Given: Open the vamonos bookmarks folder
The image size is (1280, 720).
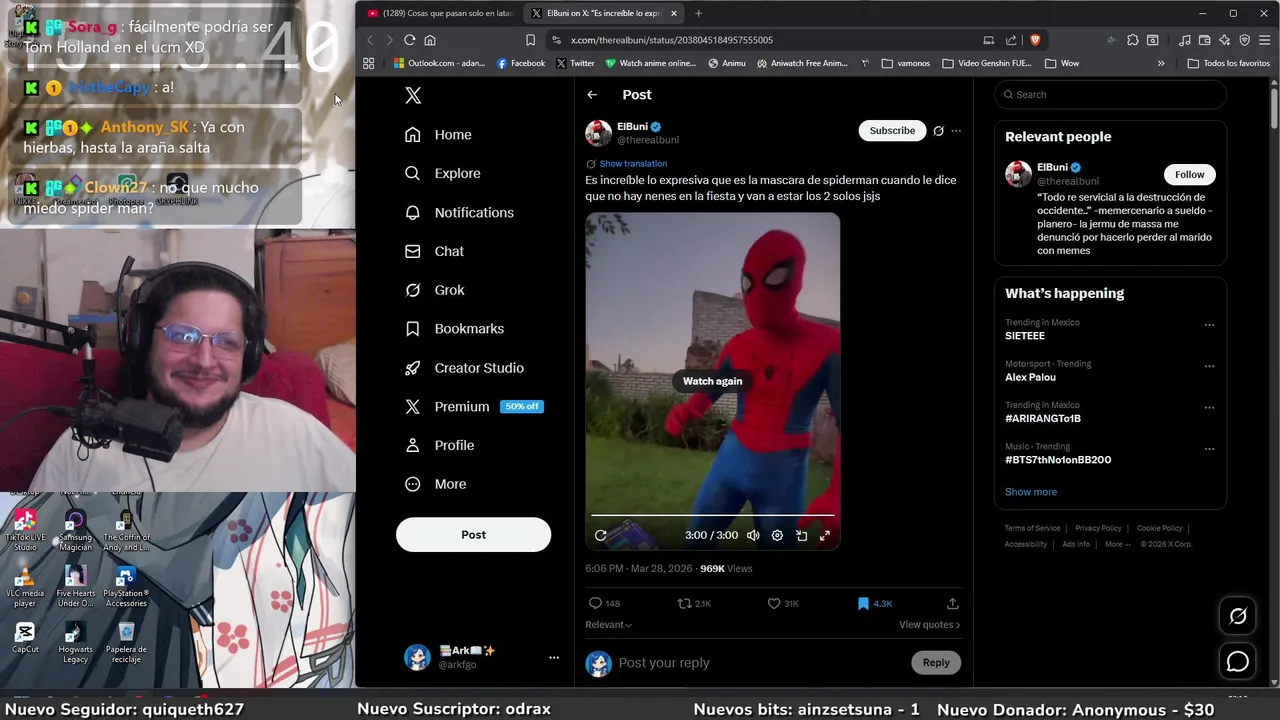Looking at the screenshot, I should click(906, 63).
